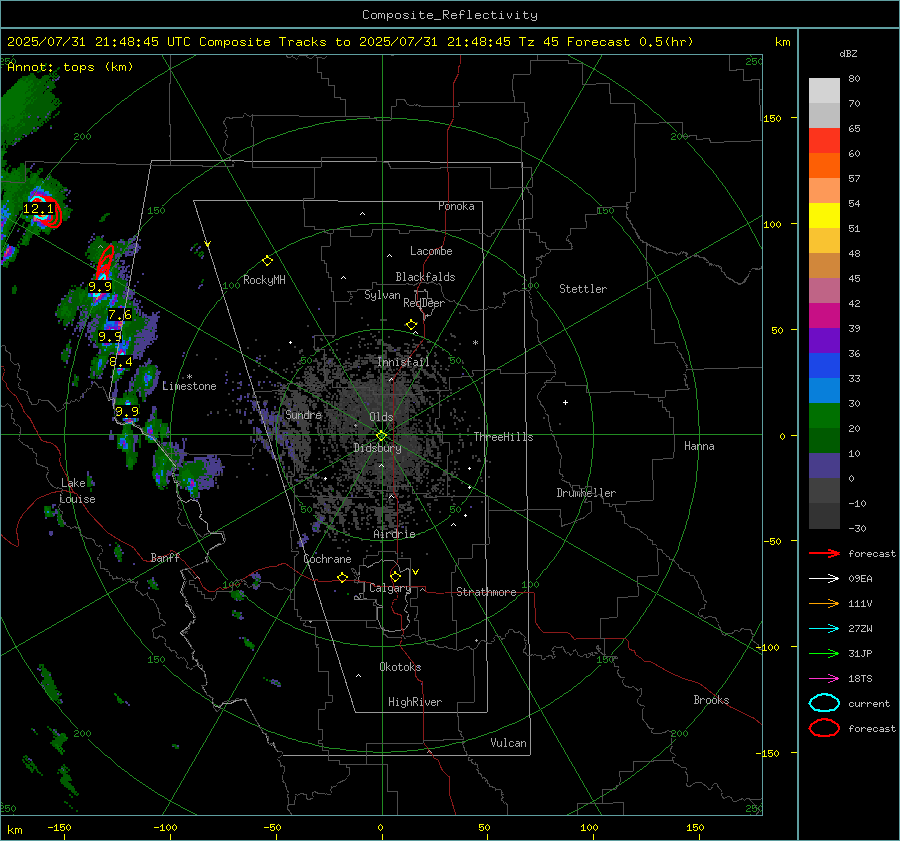Click the Banff town label
This screenshot has height=841, width=900.
(x=165, y=557)
